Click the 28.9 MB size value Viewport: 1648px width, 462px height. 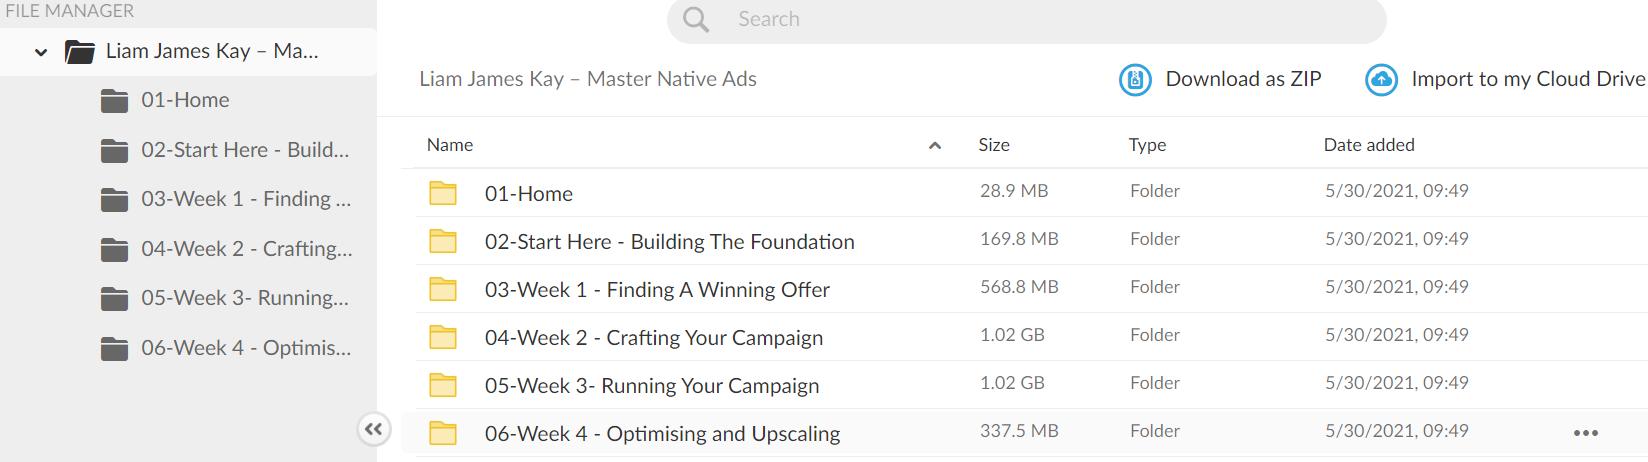tap(1014, 191)
